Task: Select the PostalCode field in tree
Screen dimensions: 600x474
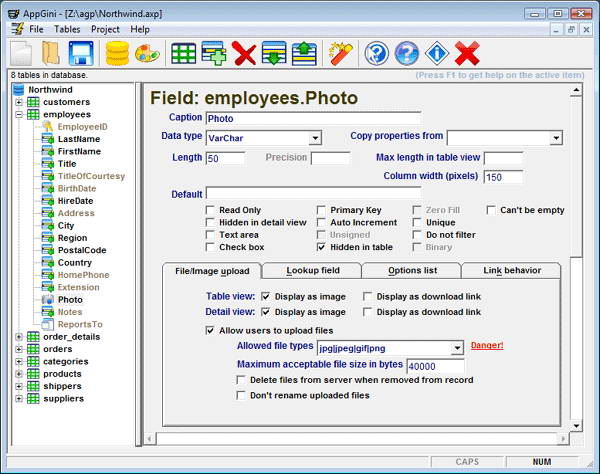Action: click(82, 250)
